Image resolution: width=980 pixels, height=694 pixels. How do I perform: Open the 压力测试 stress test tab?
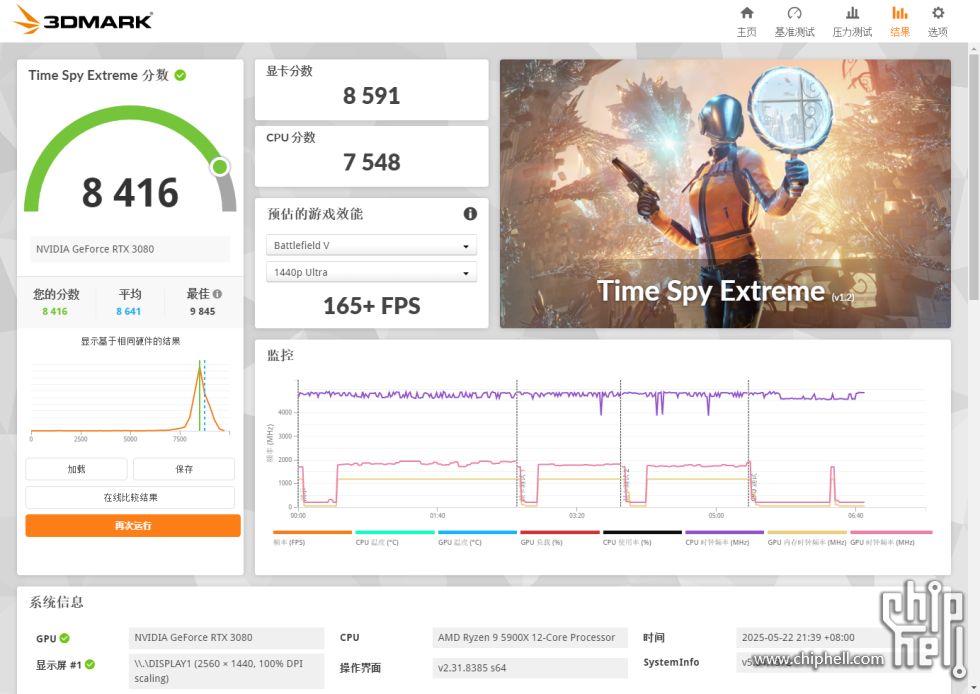click(852, 21)
